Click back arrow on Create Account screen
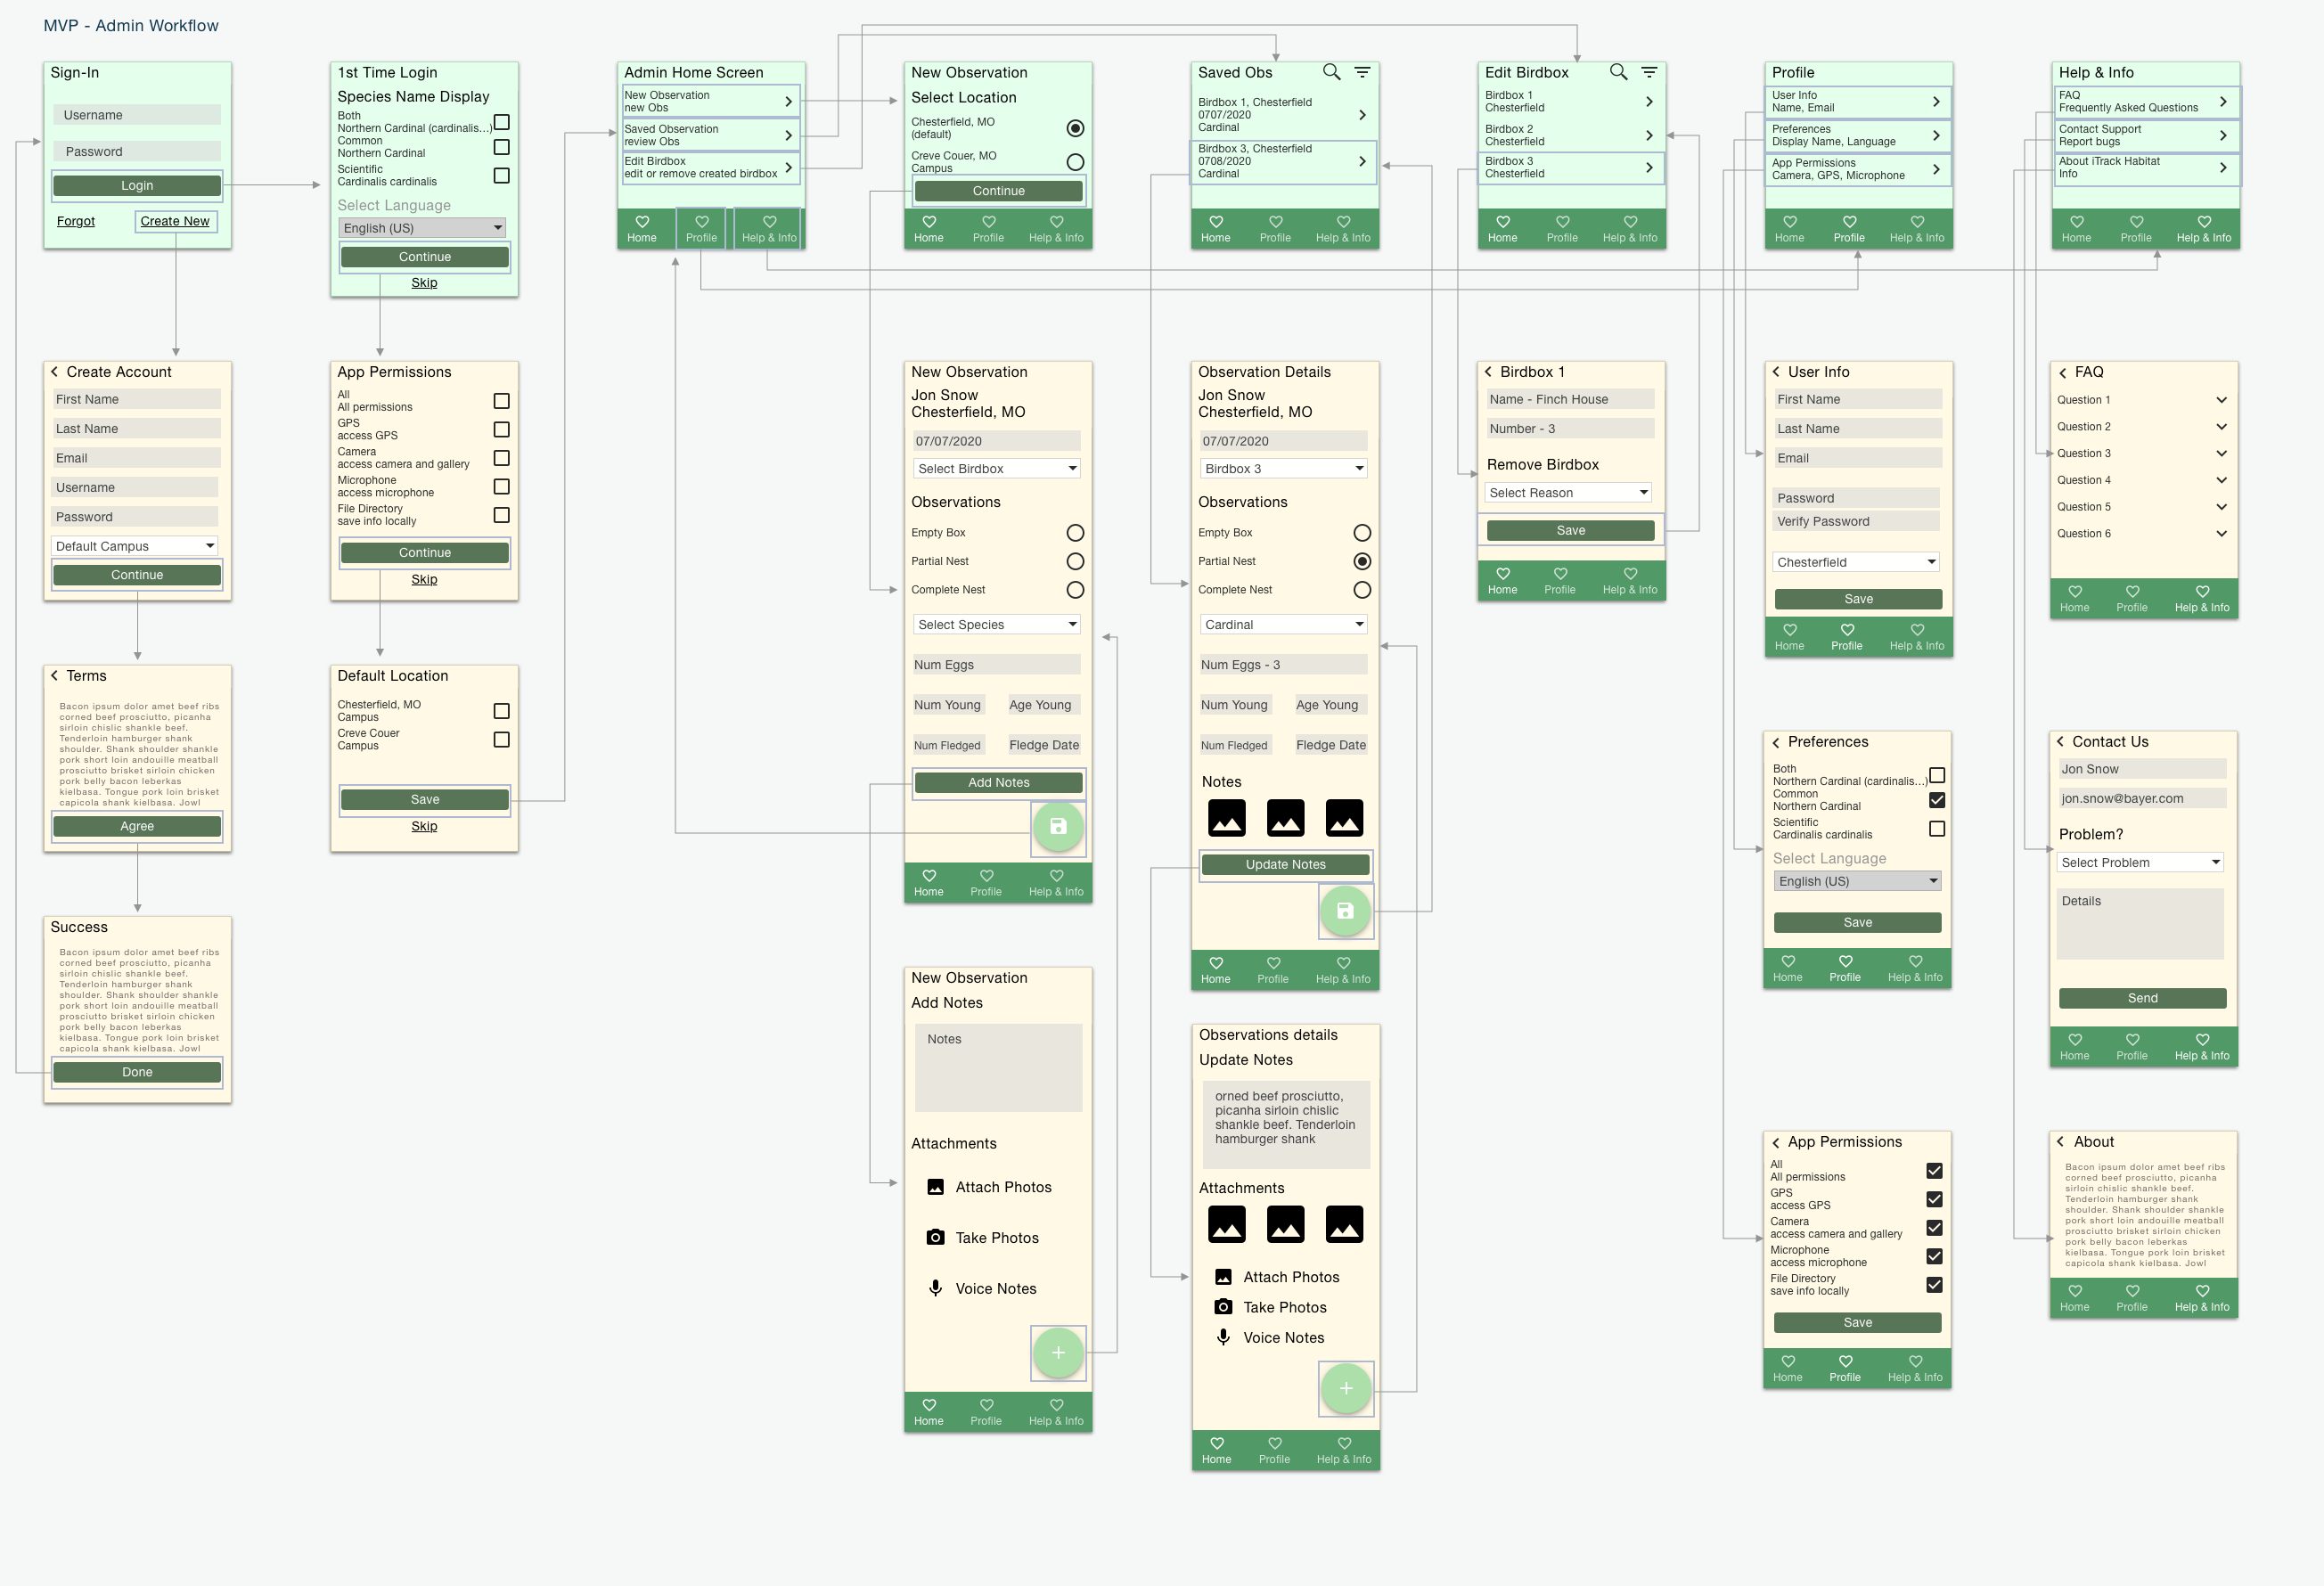 click(x=54, y=372)
